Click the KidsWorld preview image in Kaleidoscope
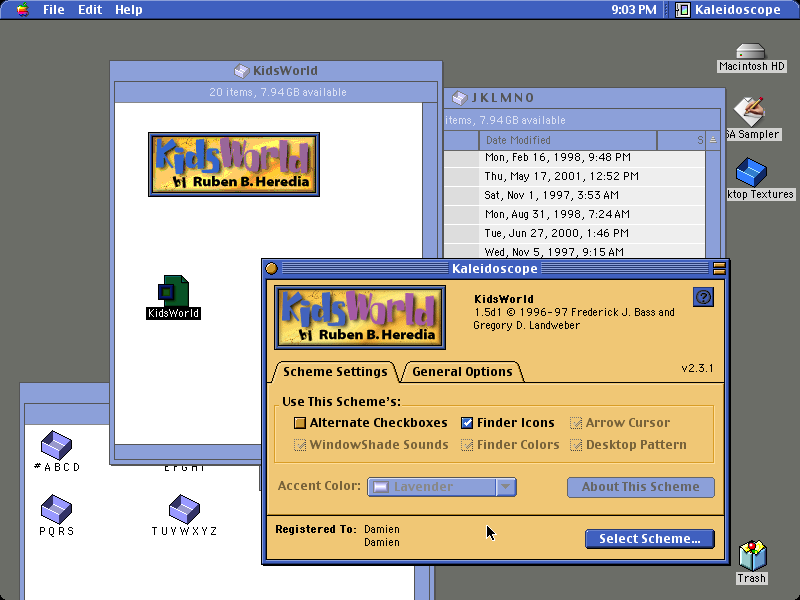The width and height of the screenshot is (800, 600). [x=360, y=317]
